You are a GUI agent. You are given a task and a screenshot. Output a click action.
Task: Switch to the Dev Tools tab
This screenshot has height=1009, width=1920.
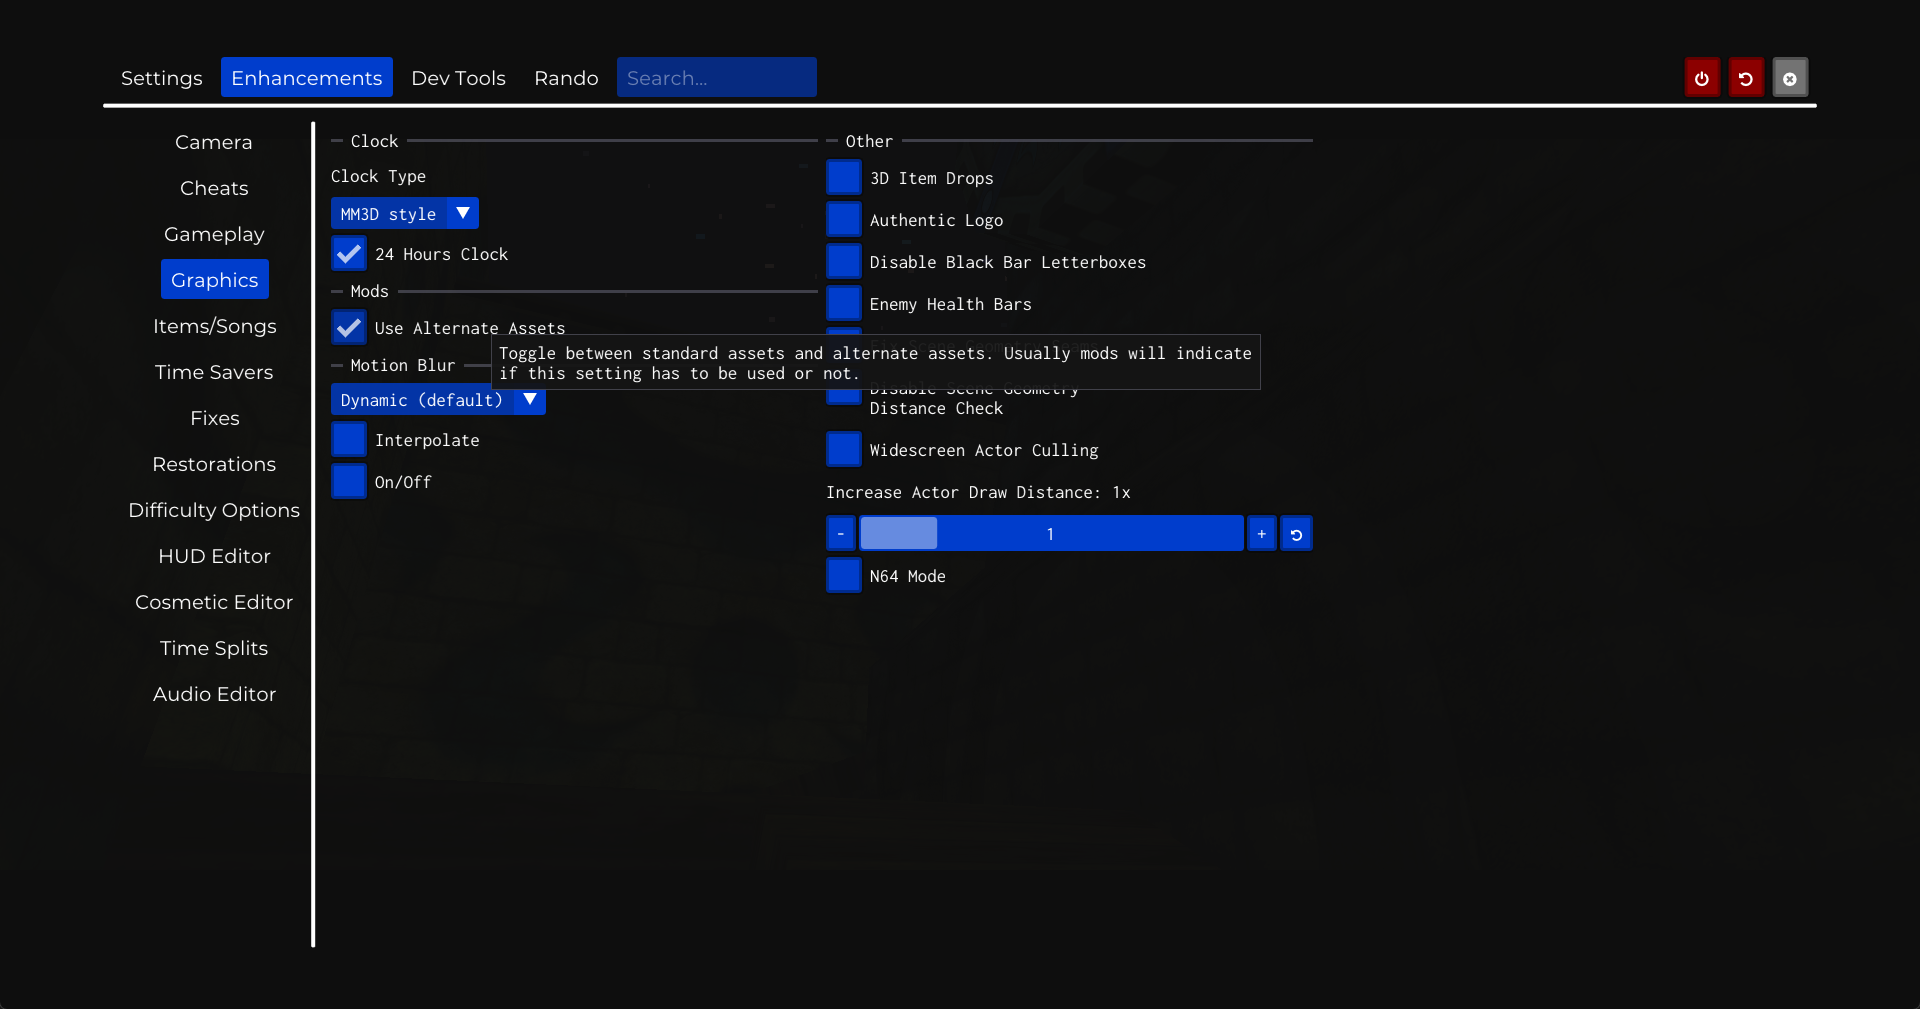pos(458,78)
